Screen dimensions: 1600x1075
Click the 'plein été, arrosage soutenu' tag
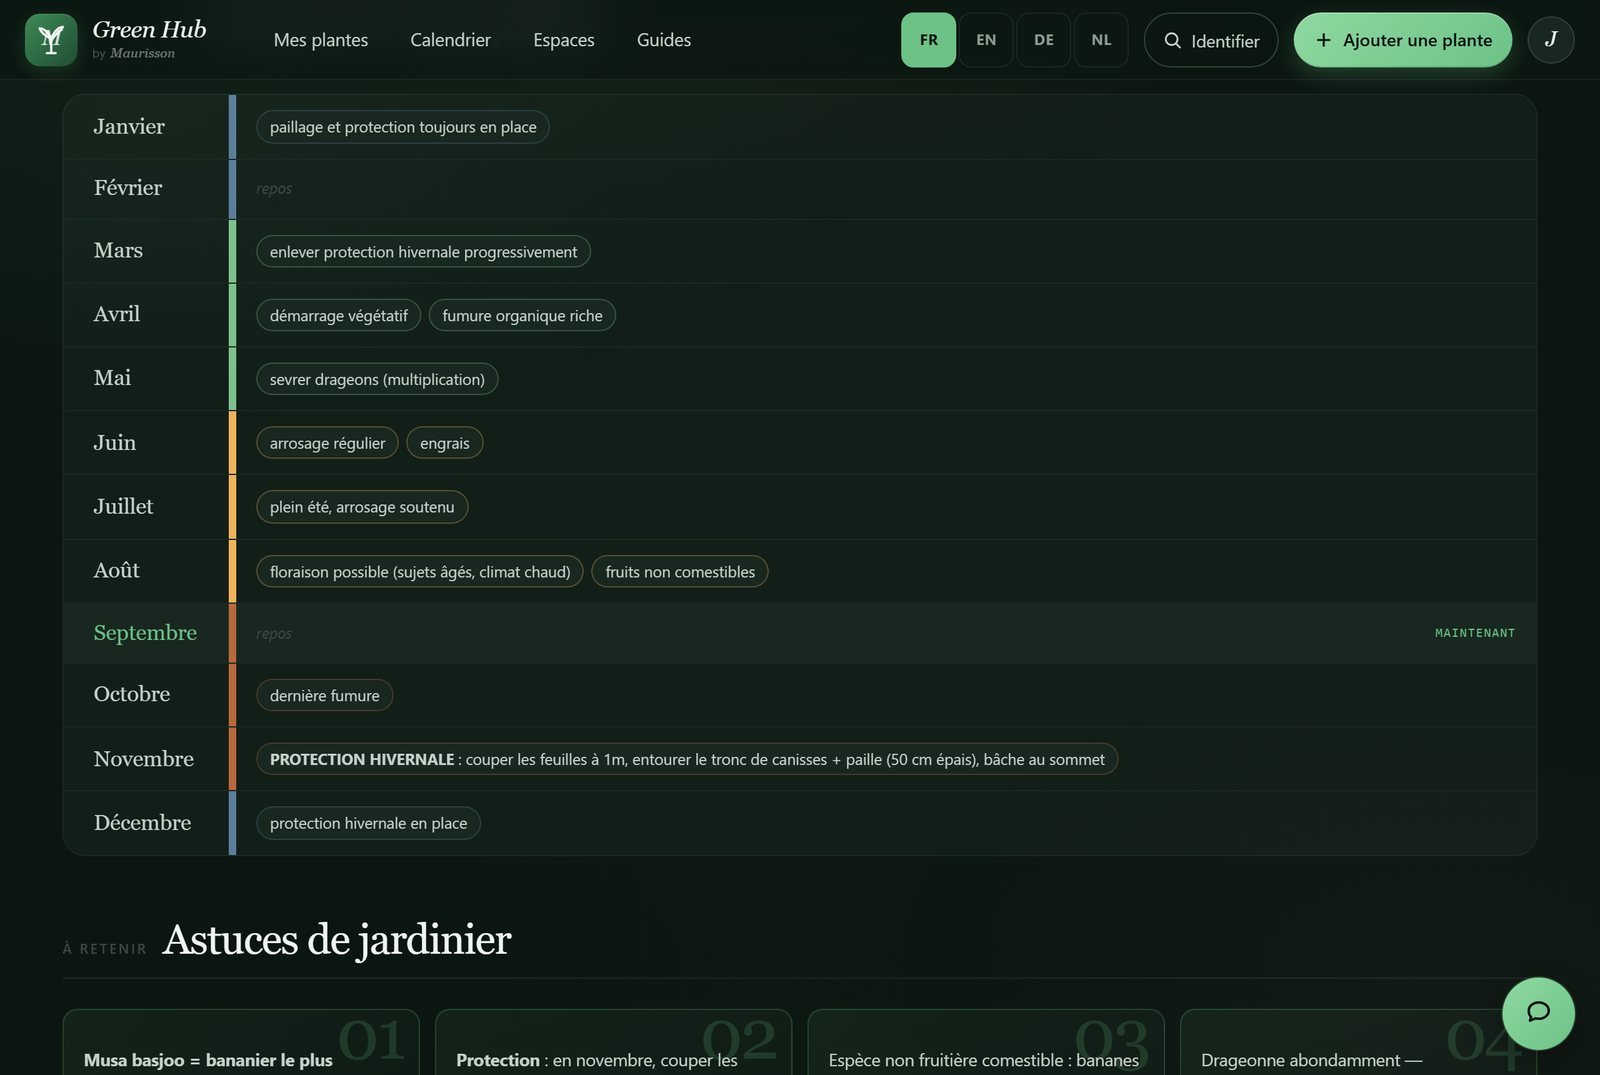pos(362,507)
